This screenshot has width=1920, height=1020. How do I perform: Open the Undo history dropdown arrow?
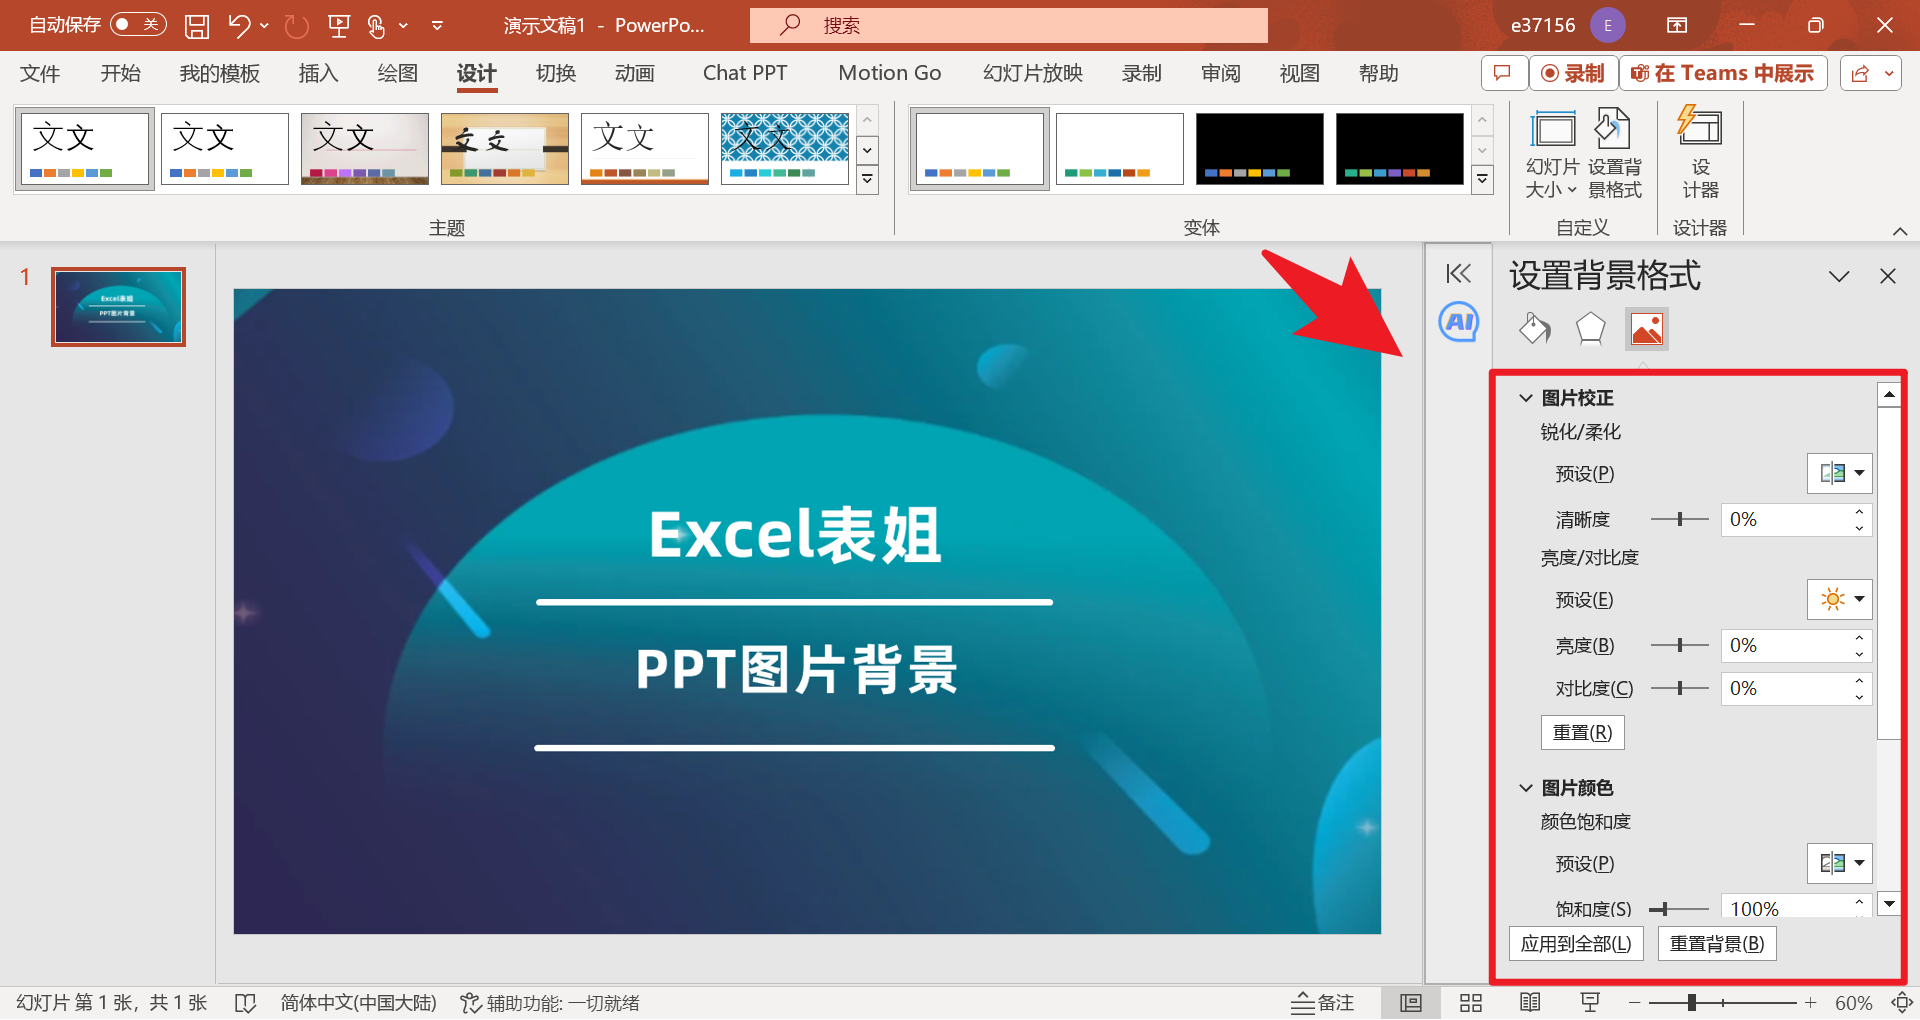pos(264,25)
